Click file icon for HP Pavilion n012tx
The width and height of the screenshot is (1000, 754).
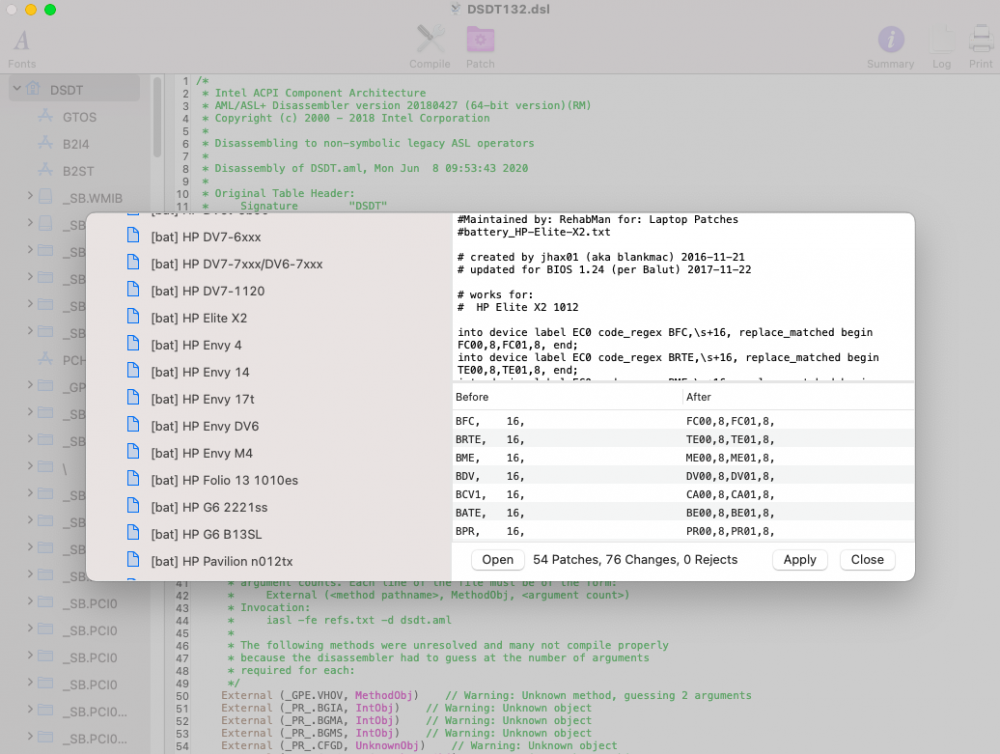(133, 560)
